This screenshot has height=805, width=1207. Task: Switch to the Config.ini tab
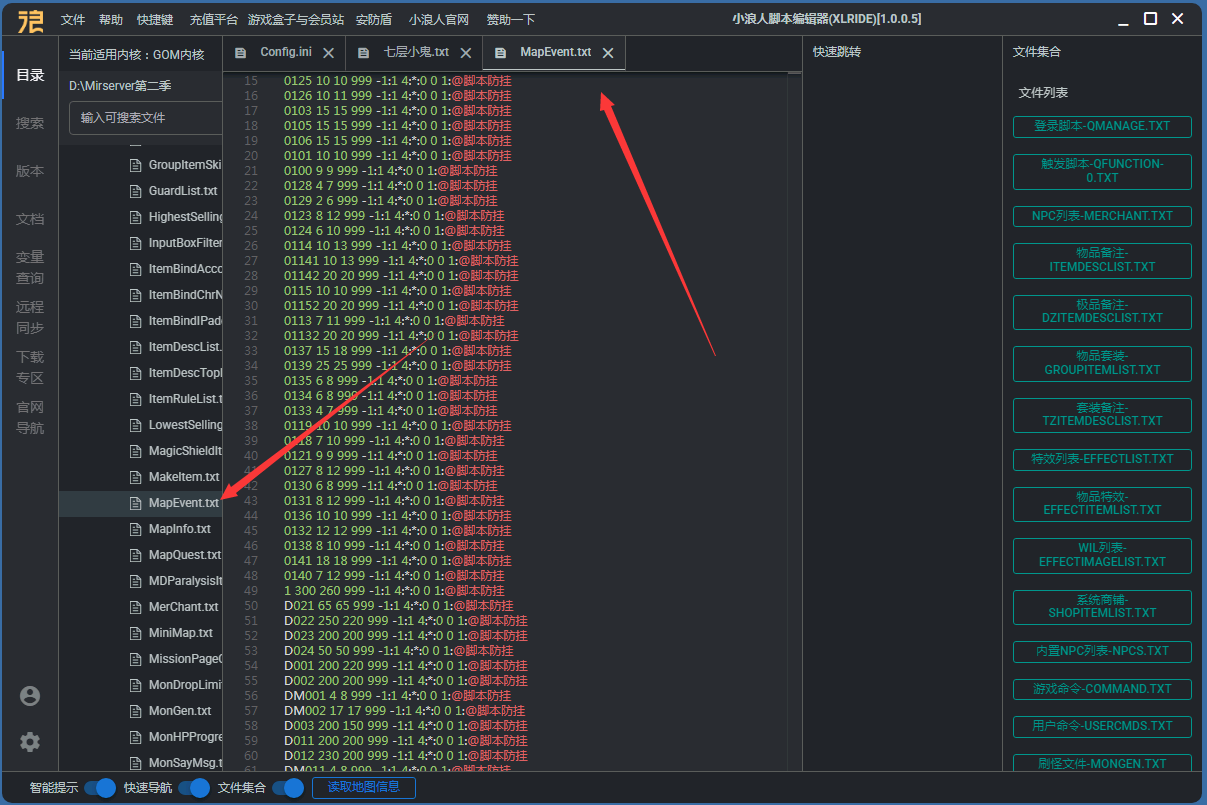tap(284, 52)
